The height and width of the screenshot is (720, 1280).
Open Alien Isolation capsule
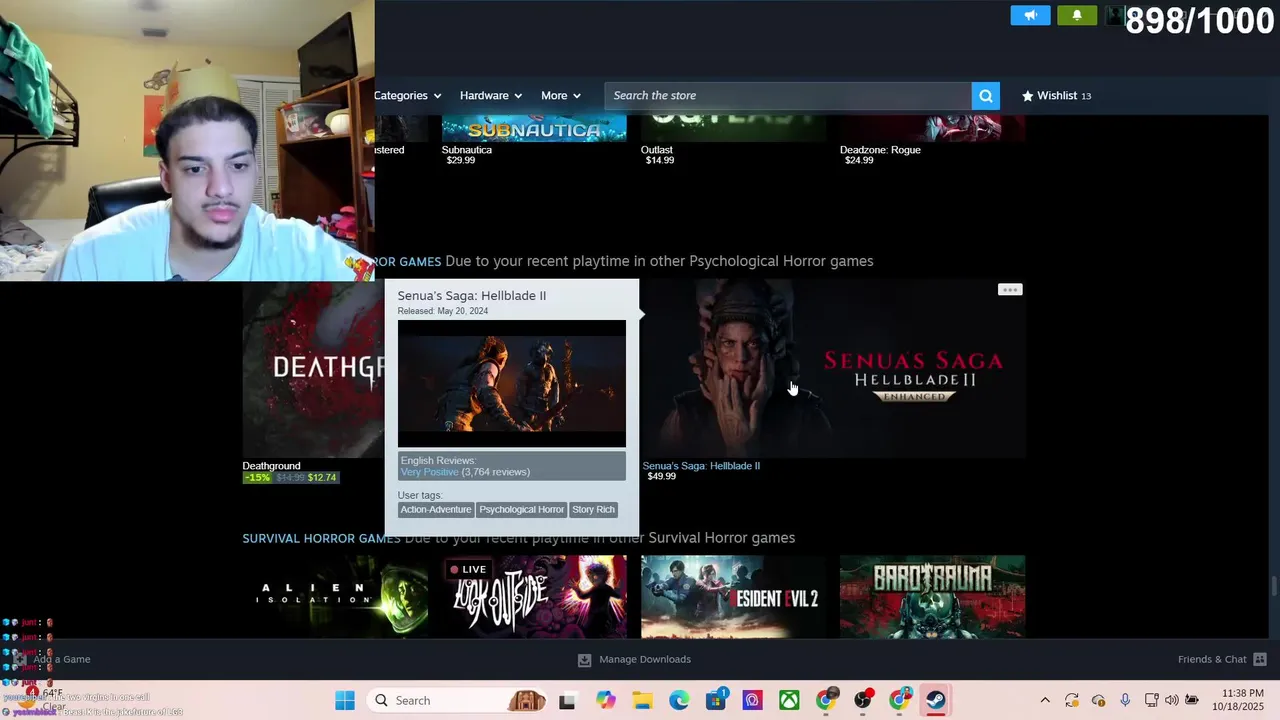pos(335,597)
